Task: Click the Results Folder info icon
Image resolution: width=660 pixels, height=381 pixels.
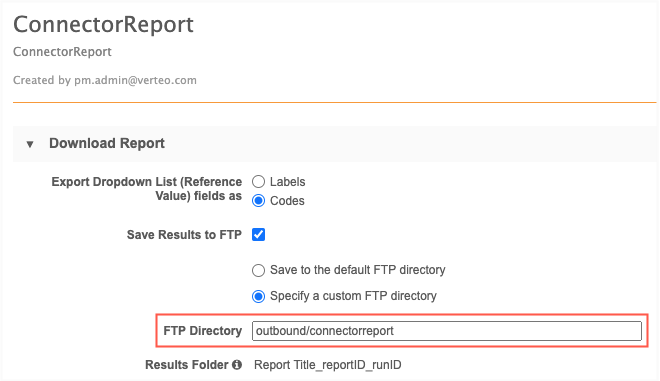Action: 237,365
